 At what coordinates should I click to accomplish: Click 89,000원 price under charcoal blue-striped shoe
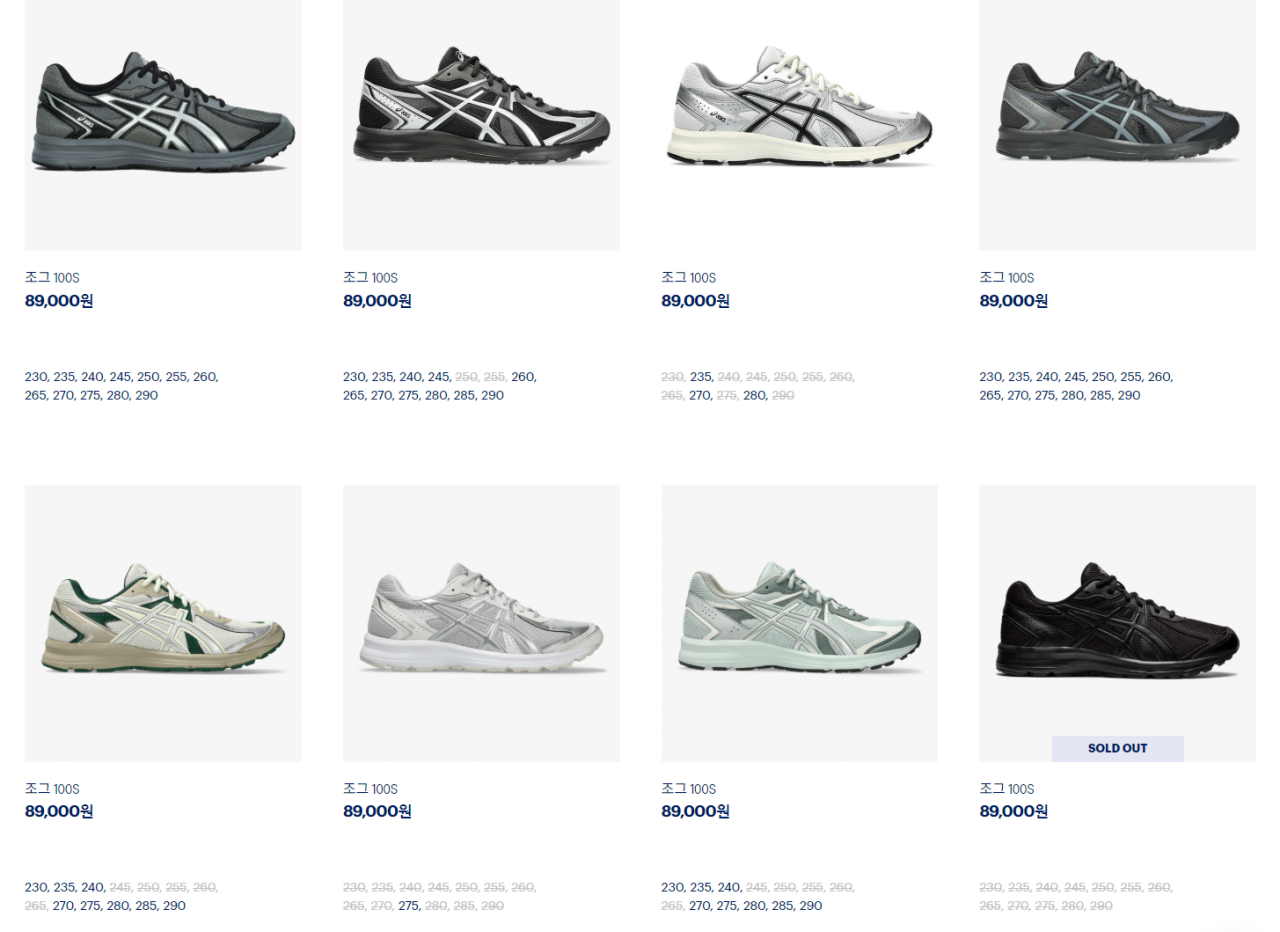point(1013,301)
